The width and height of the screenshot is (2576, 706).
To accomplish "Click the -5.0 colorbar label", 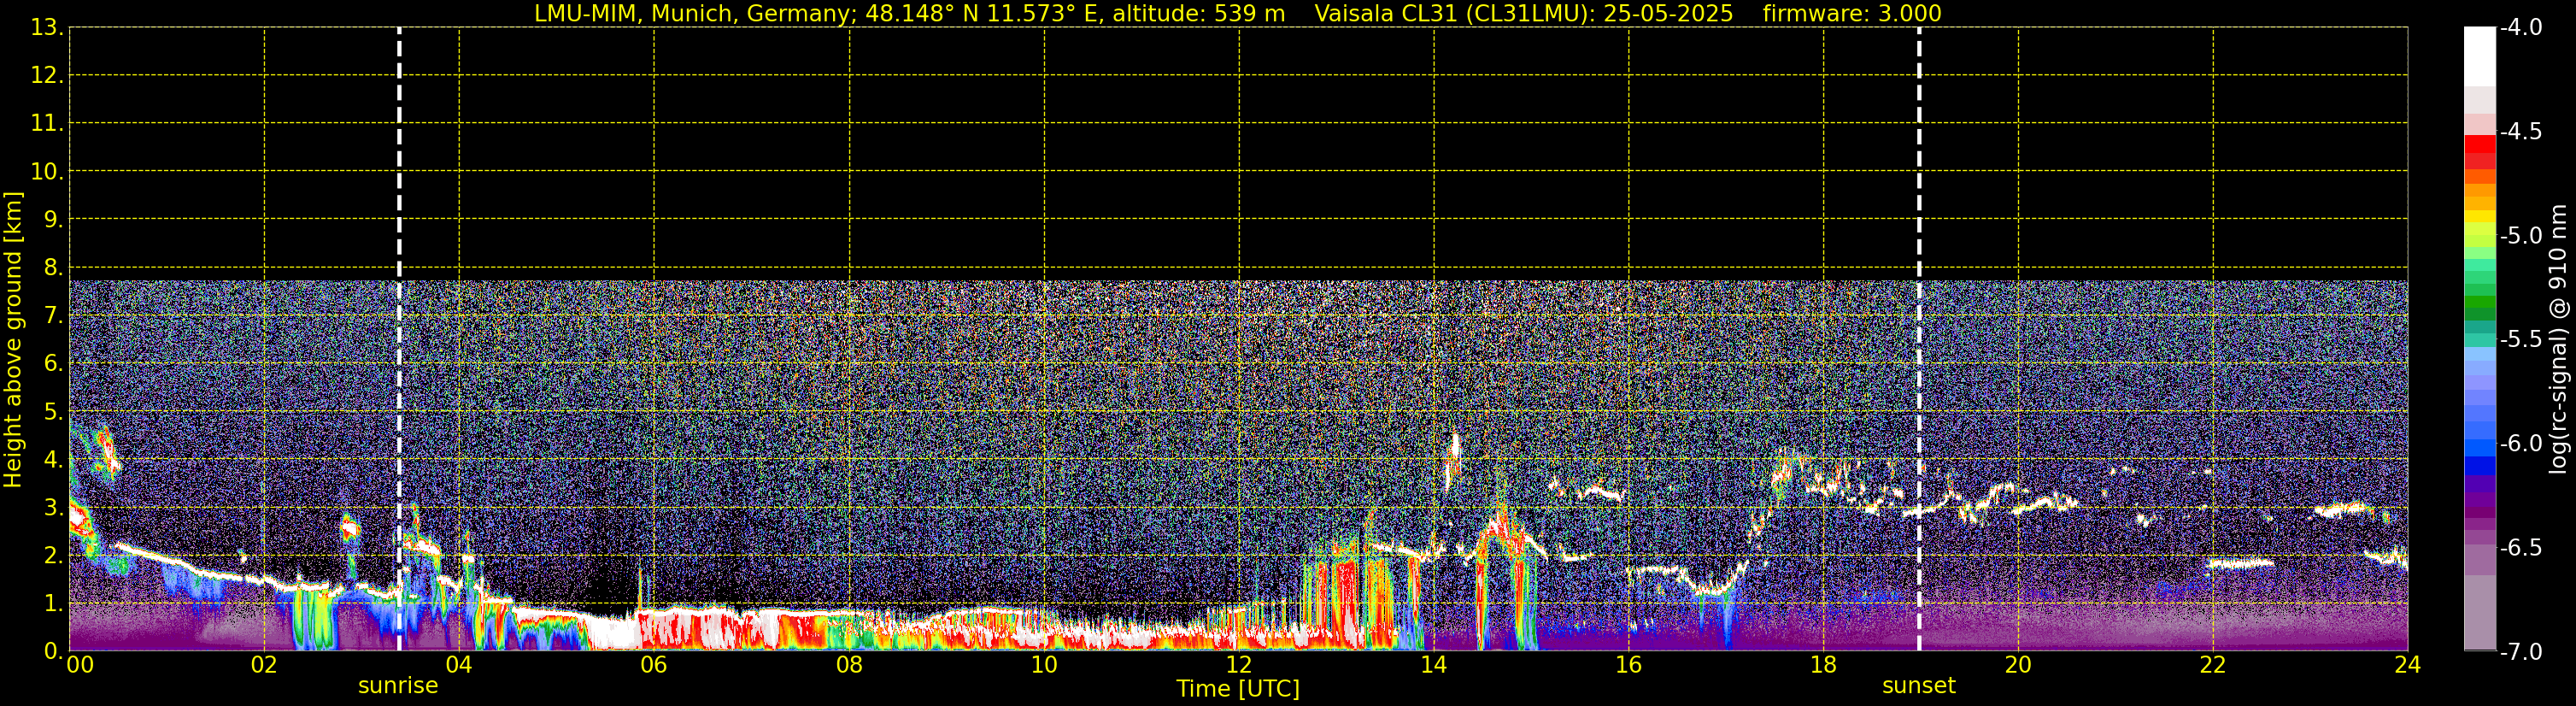I will [2520, 235].
